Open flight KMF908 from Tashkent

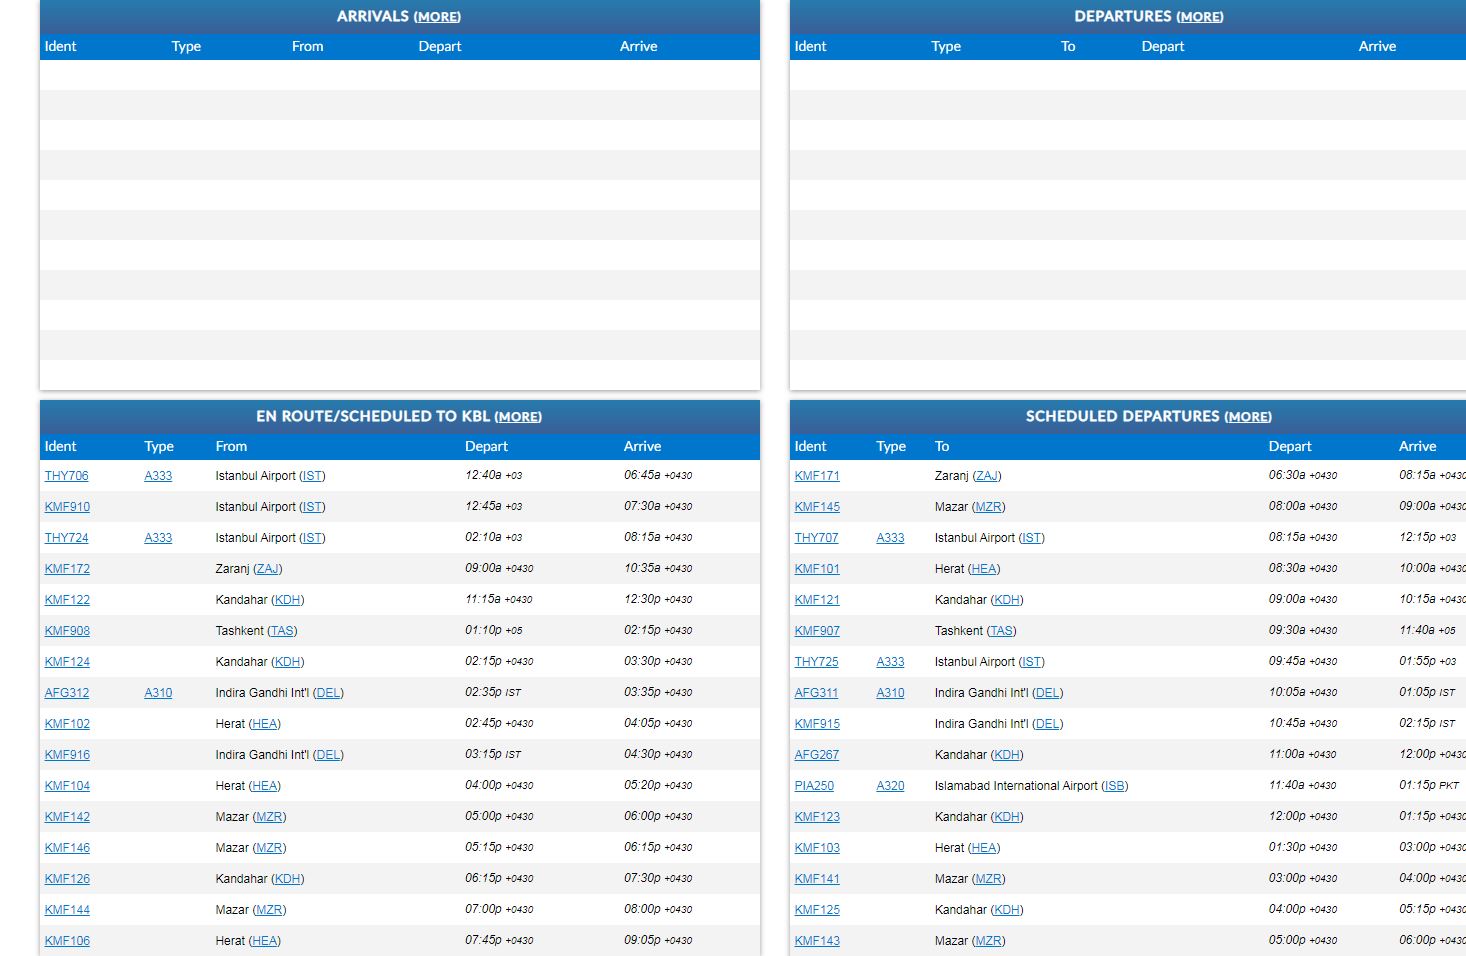67,631
